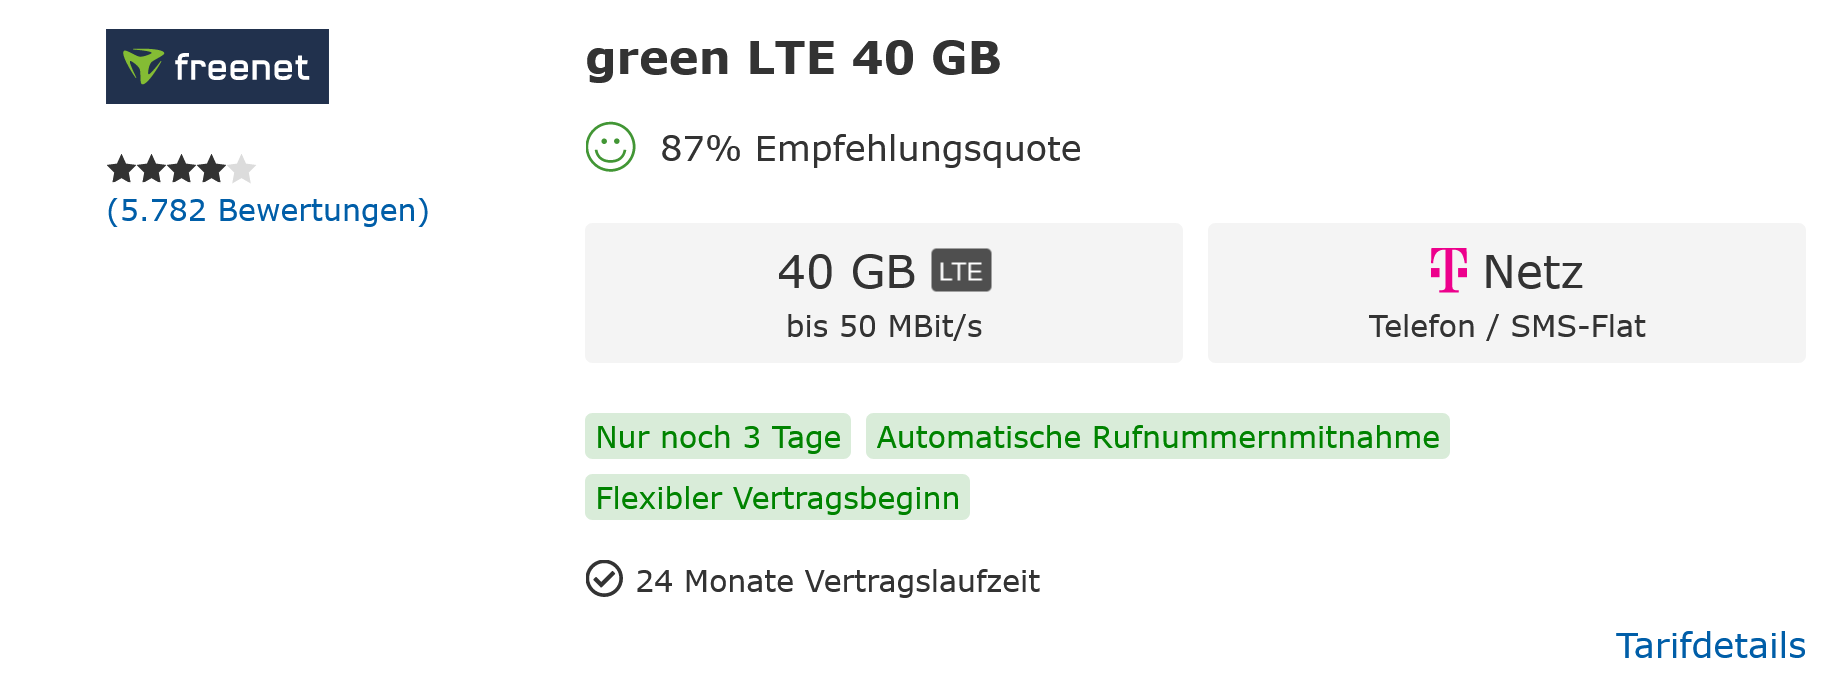Select the fourth filled rating star
Viewport: 1830px width, 691px height.
(x=213, y=170)
